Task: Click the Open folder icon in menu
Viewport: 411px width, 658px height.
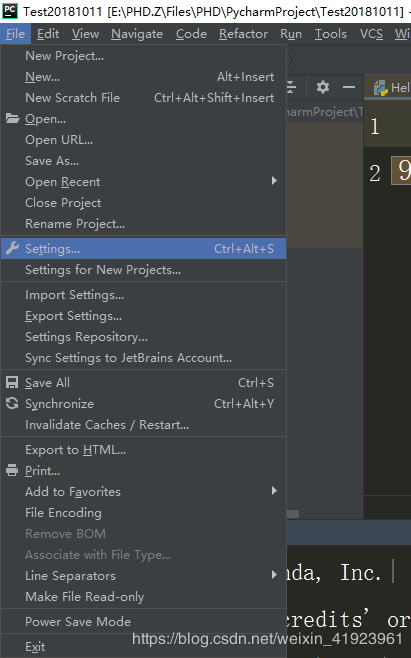Action: click(12, 118)
